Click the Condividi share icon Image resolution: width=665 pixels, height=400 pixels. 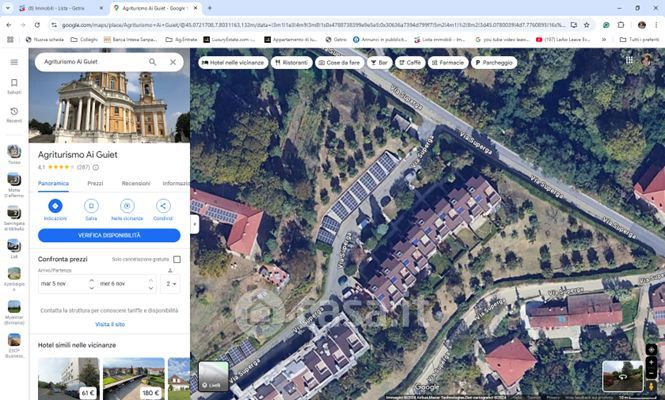coord(163,206)
